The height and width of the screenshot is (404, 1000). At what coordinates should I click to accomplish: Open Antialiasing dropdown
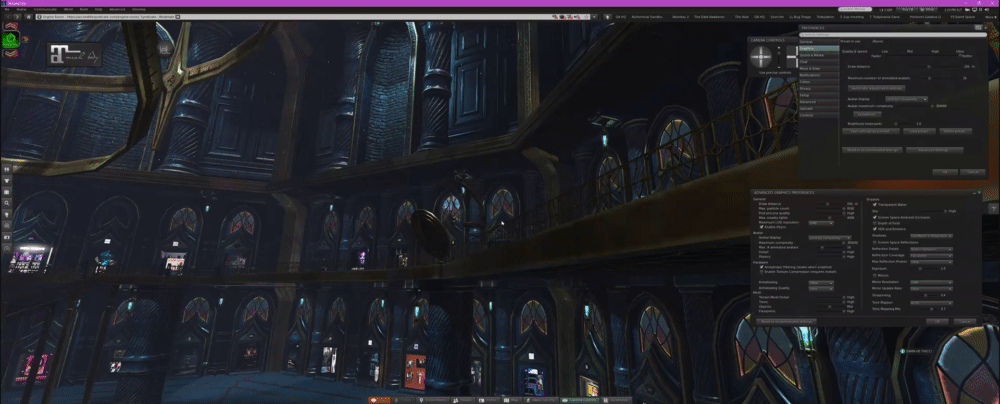pyautogui.click(x=821, y=283)
